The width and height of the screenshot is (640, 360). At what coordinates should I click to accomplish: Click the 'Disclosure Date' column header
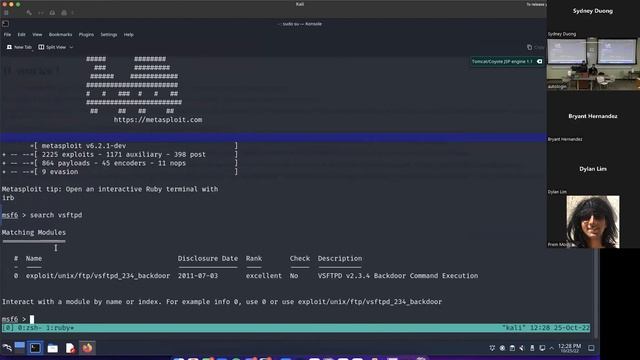click(x=208, y=258)
